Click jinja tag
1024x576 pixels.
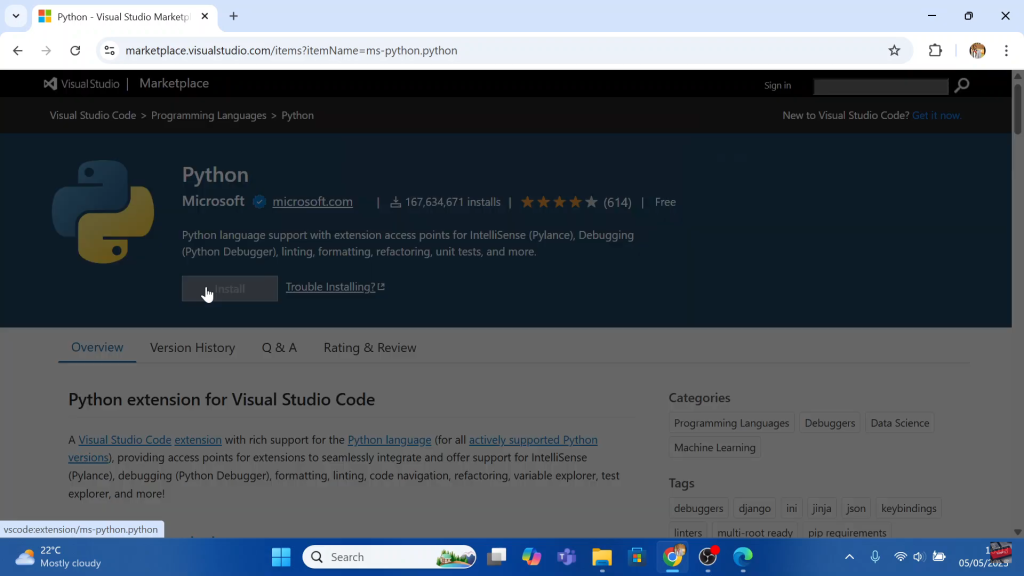click(x=821, y=508)
